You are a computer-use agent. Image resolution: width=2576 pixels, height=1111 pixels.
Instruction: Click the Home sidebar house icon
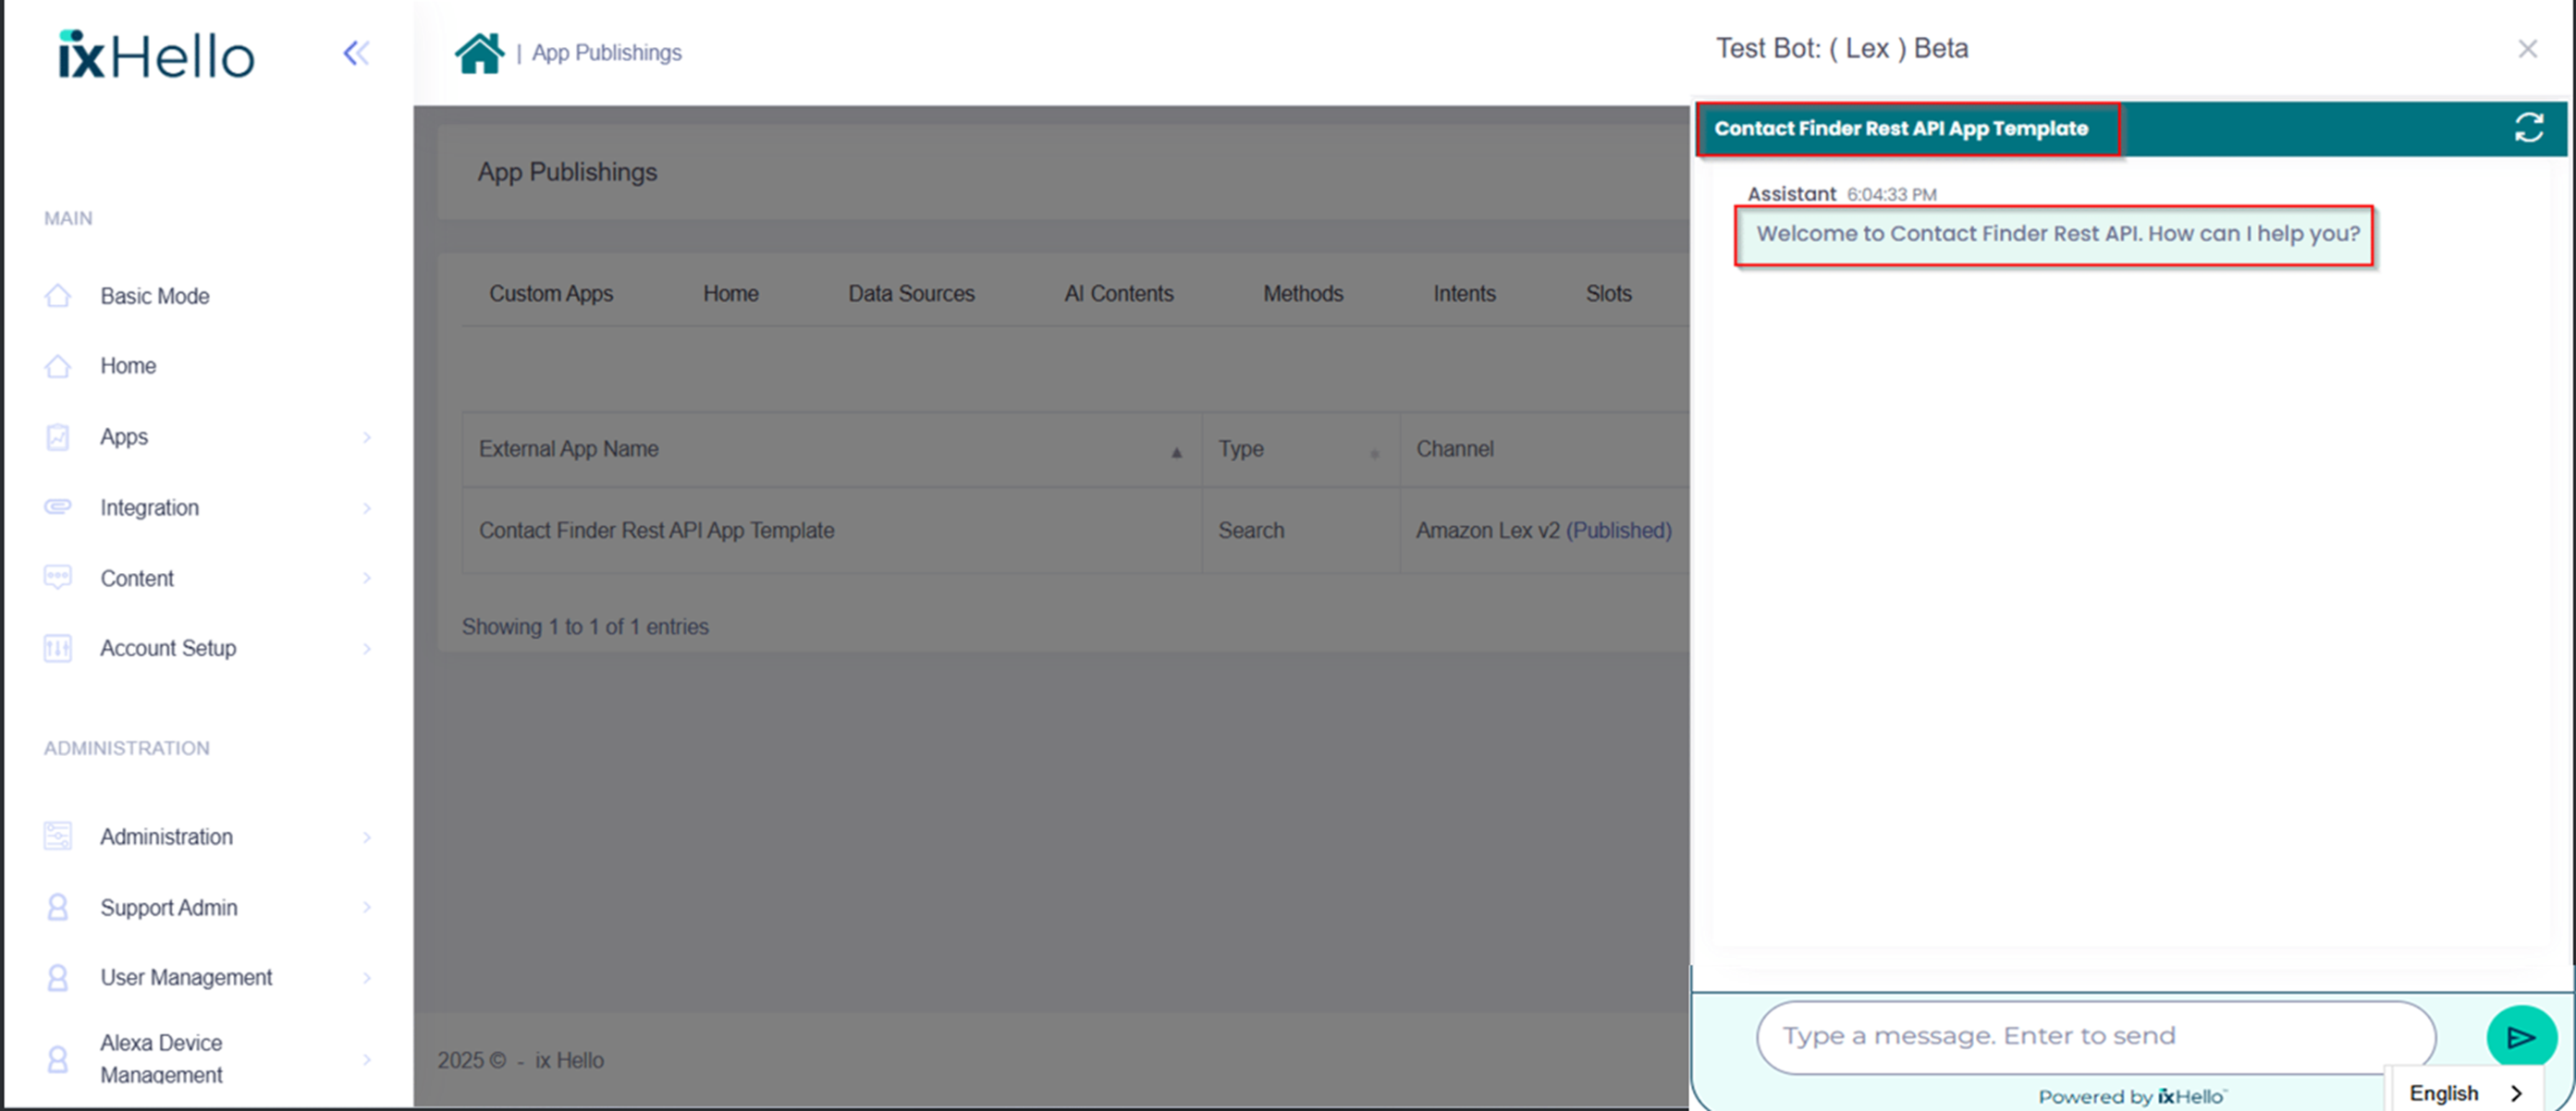click(x=58, y=366)
